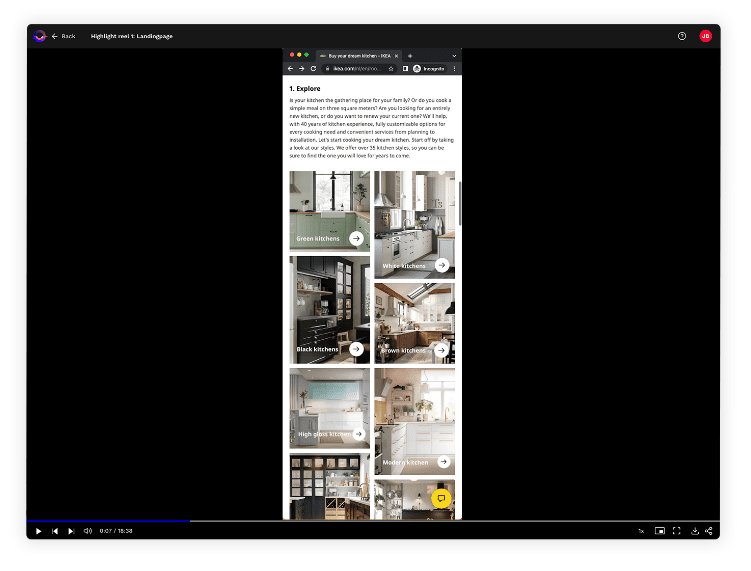The width and height of the screenshot is (751, 571).
Task: Bookmark page with the star icon
Action: [x=391, y=69]
